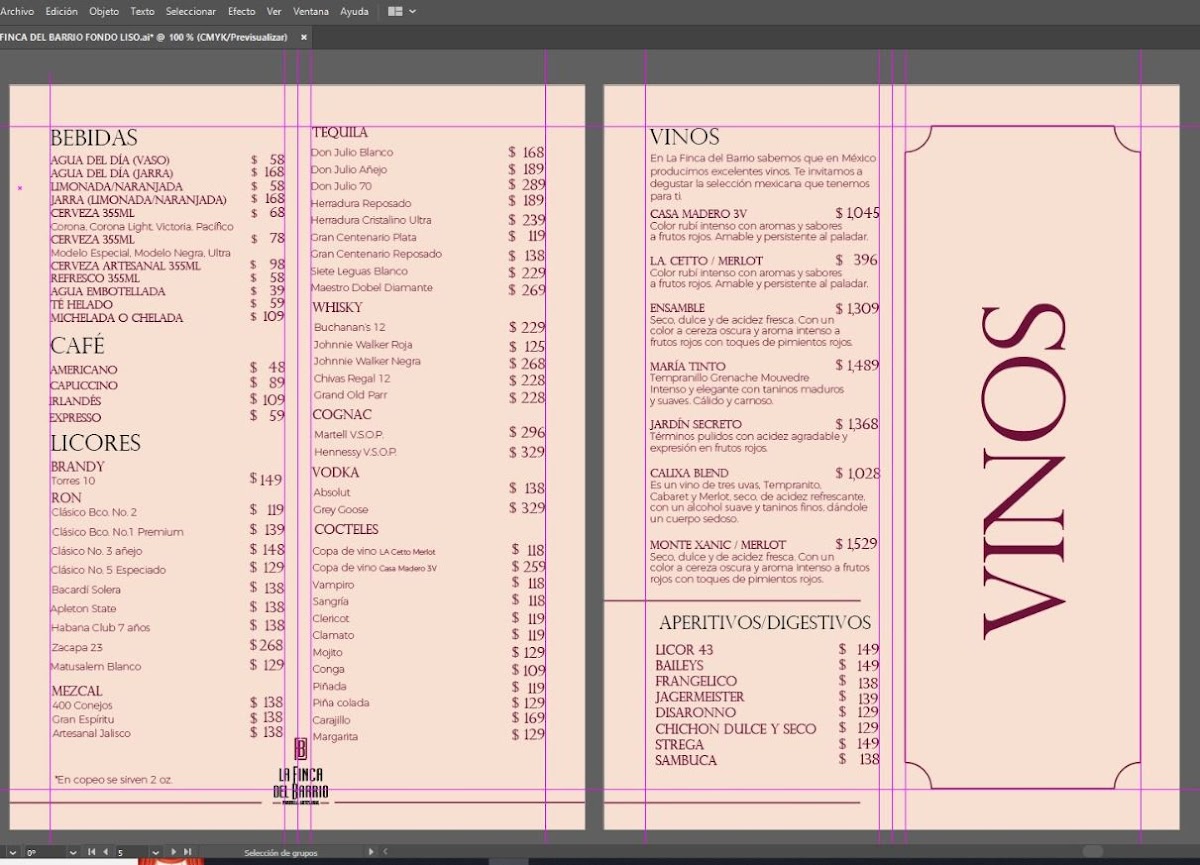Open the status bar options arrow
Image resolution: width=1200 pixels, height=865 pixels.
pos(371,852)
